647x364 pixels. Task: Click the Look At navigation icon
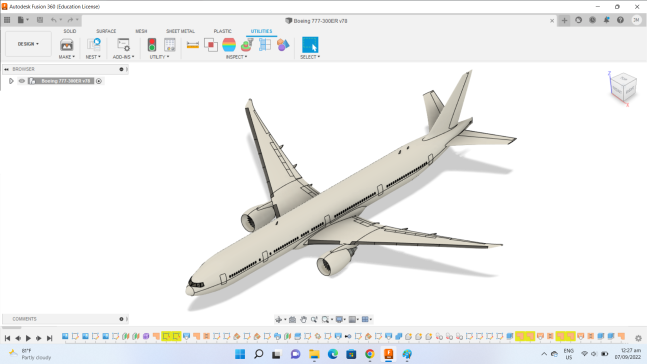293,319
